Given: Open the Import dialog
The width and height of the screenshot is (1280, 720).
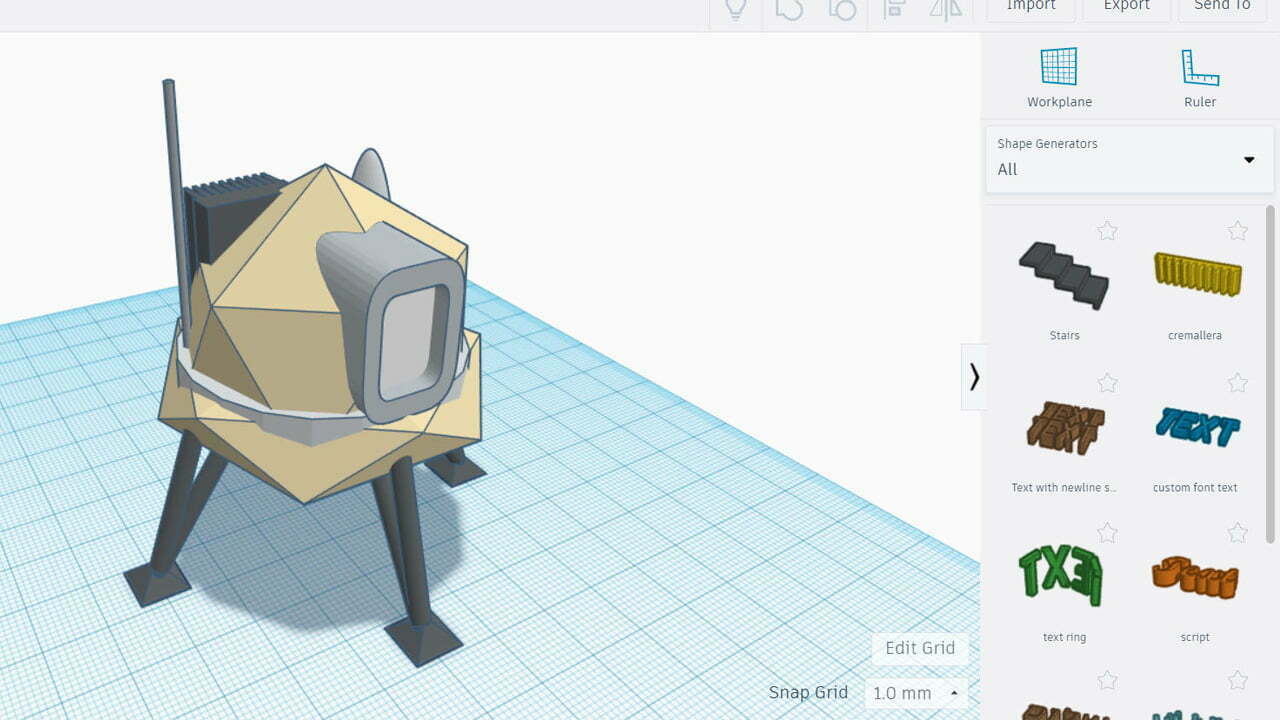Looking at the screenshot, I should [x=1031, y=8].
